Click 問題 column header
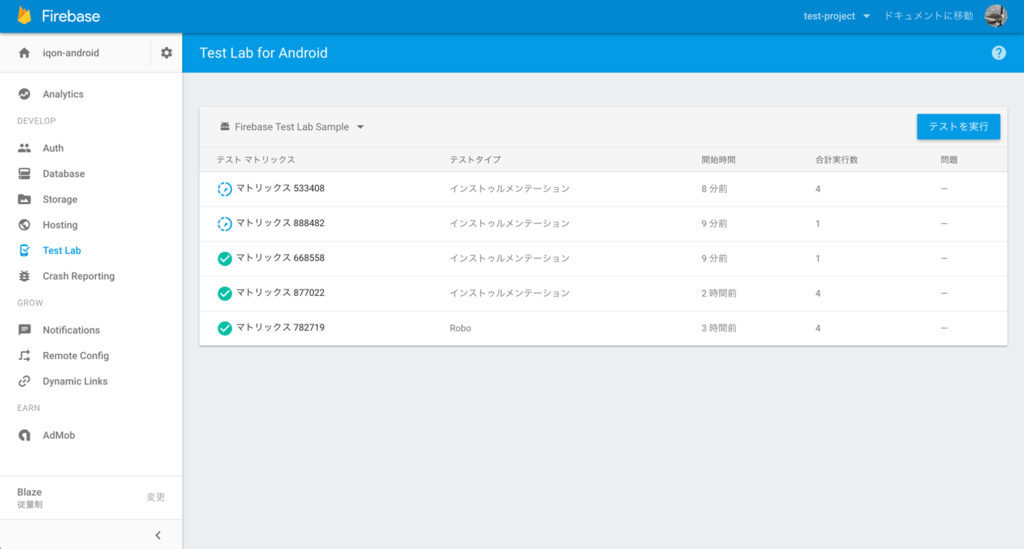The width and height of the screenshot is (1024, 549). [x=949, y=160]
